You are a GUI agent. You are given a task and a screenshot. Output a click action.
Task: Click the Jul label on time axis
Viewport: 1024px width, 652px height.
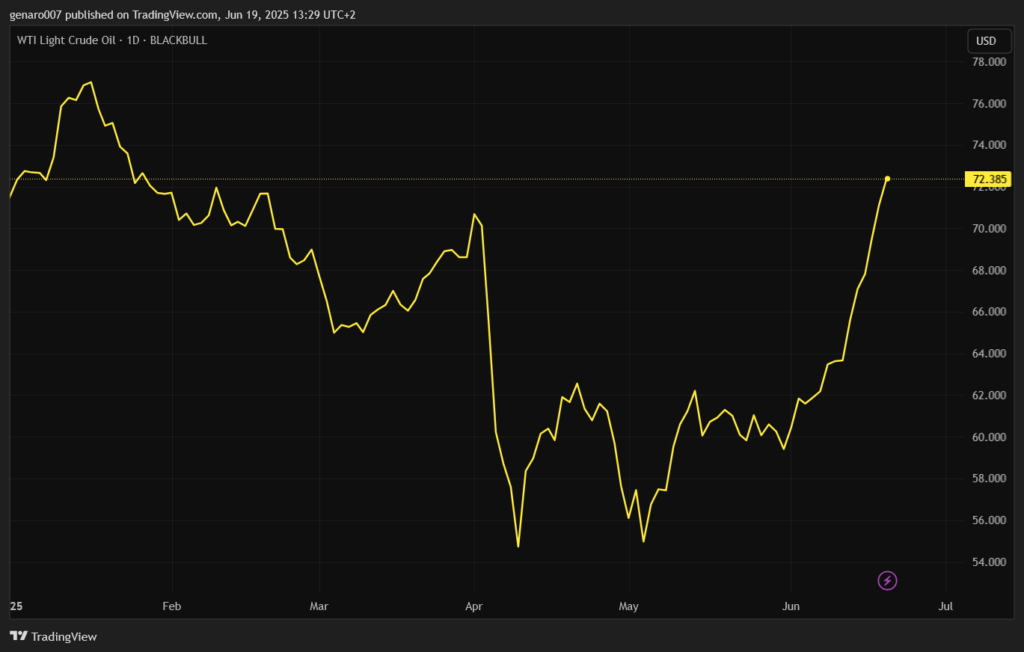tap(946, 606)
